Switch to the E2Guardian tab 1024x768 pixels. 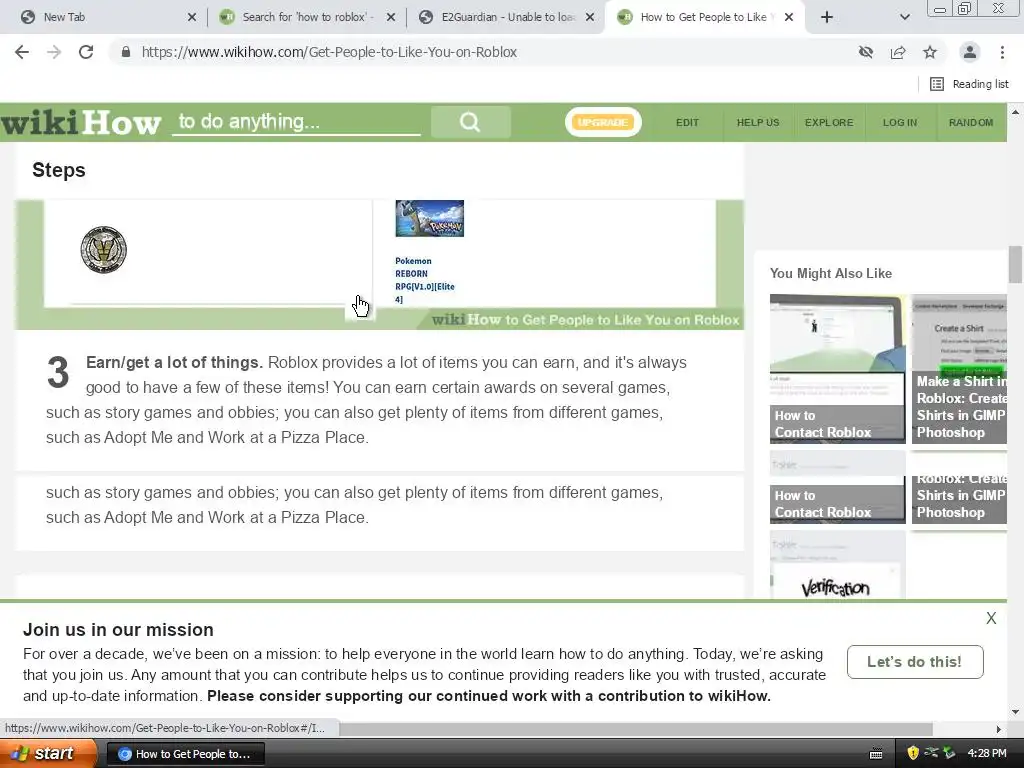tap(508, 17)
